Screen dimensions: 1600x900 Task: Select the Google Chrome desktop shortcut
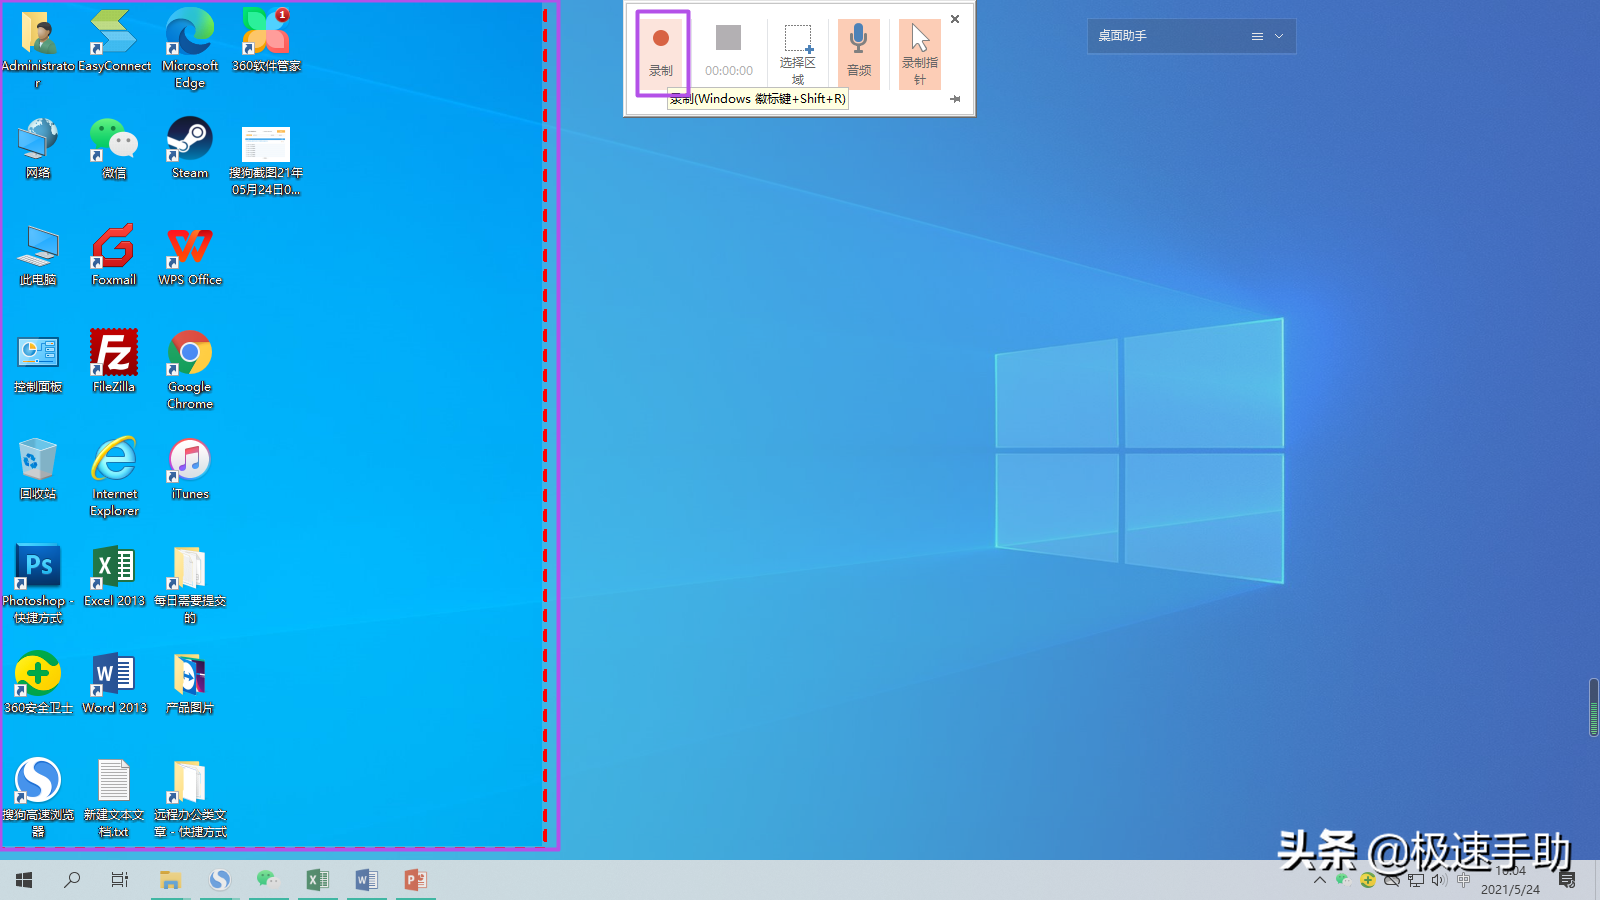coord(190,369)
